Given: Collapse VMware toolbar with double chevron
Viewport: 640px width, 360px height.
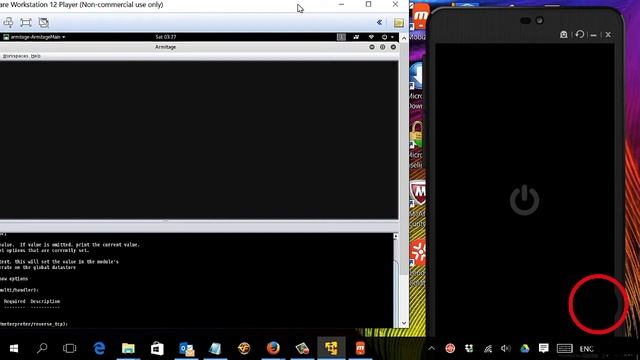Looking at the screenshot, I should click(x=380, y=22).
